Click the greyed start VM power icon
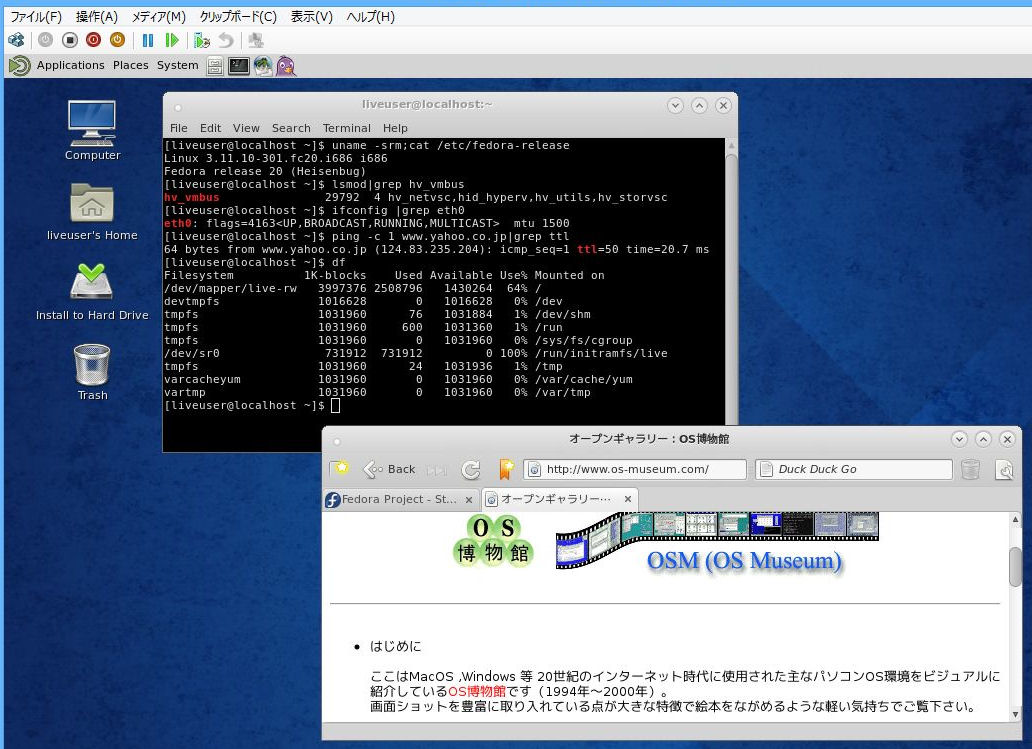 pos(45,41)
